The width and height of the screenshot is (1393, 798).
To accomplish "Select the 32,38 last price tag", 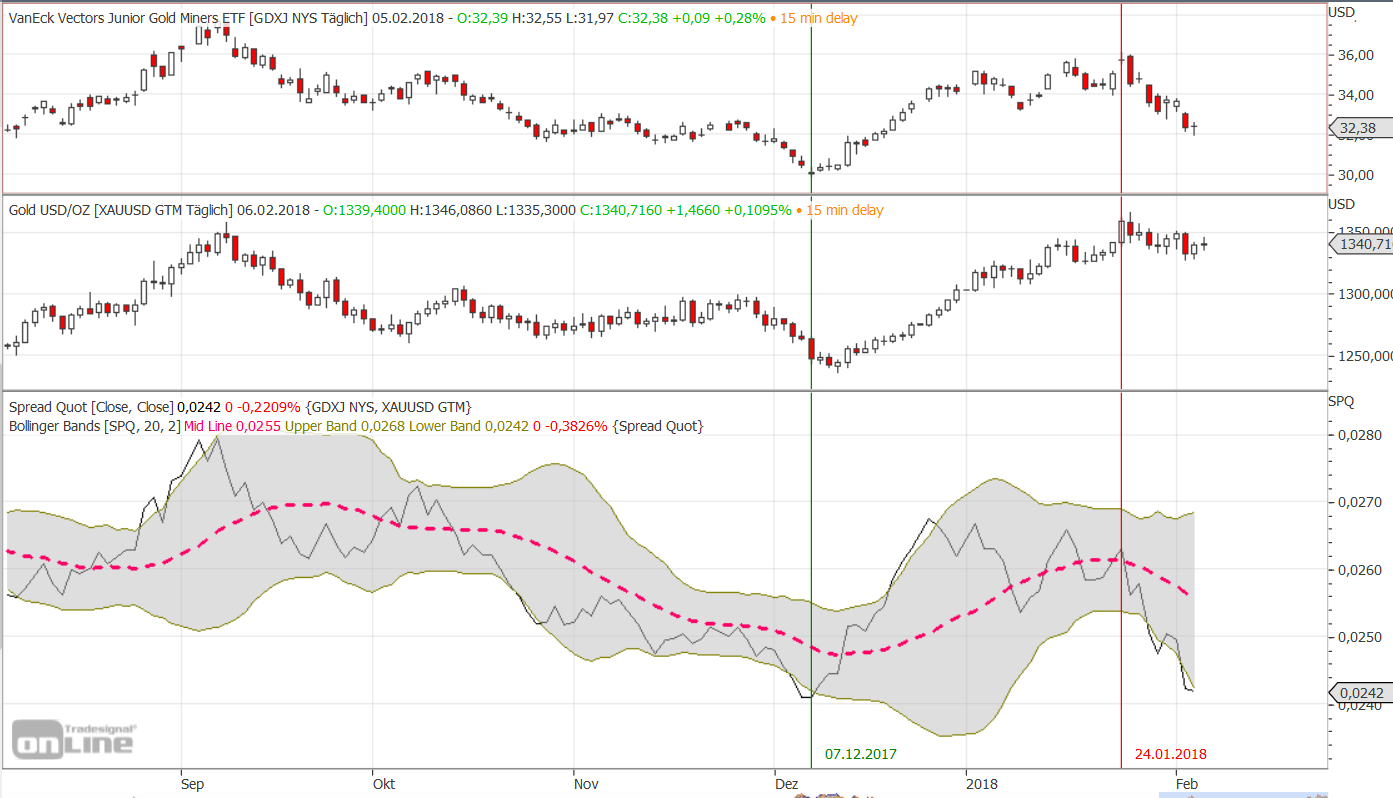I will point(1359,128).
